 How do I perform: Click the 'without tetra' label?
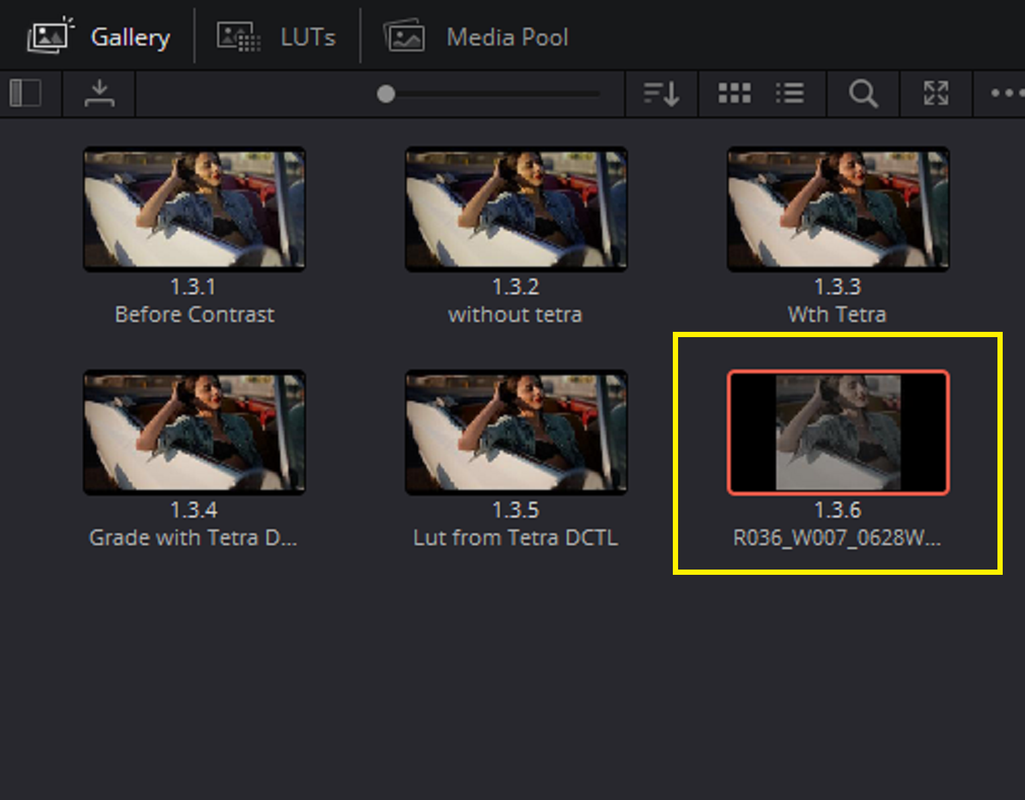point(515,314)
